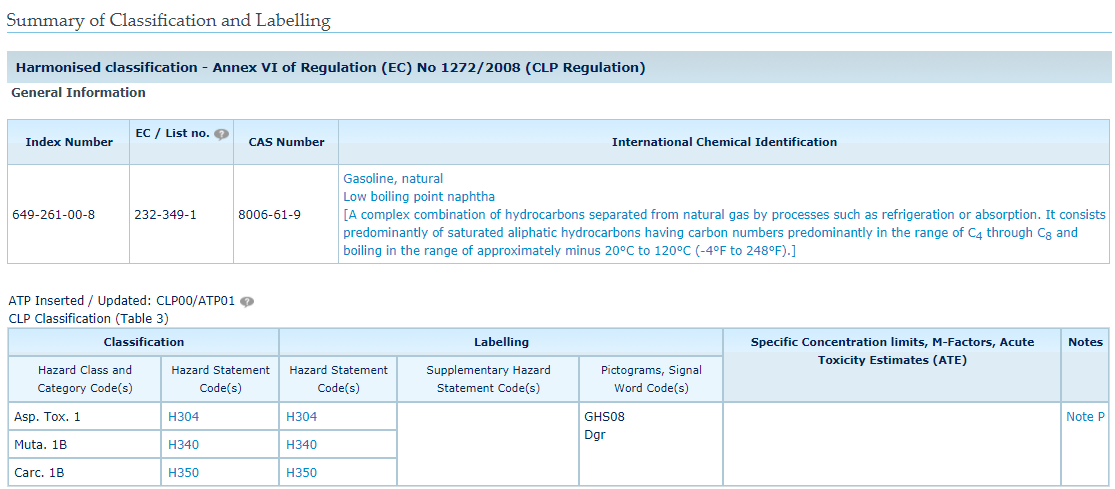
Task: Click the Harmonised classification section header
Action: (x=330, y=68)
